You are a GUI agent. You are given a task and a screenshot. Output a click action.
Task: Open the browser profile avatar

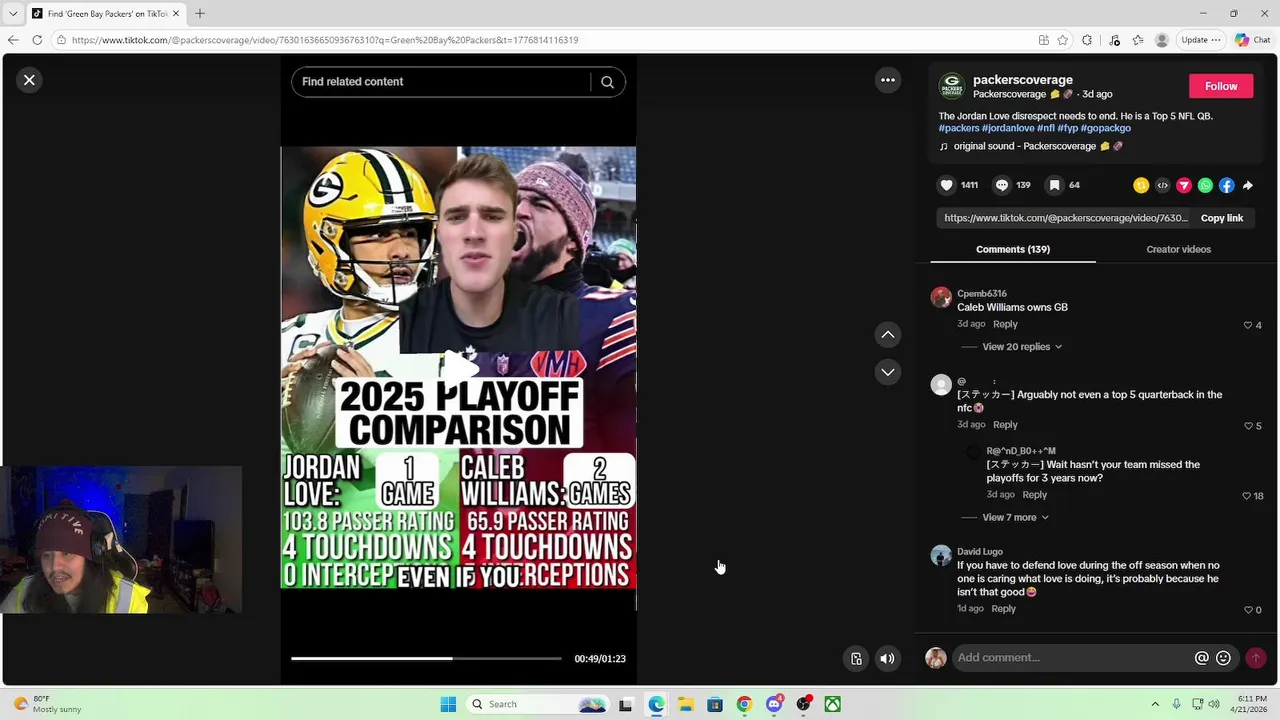click(x=1162, y=40)
